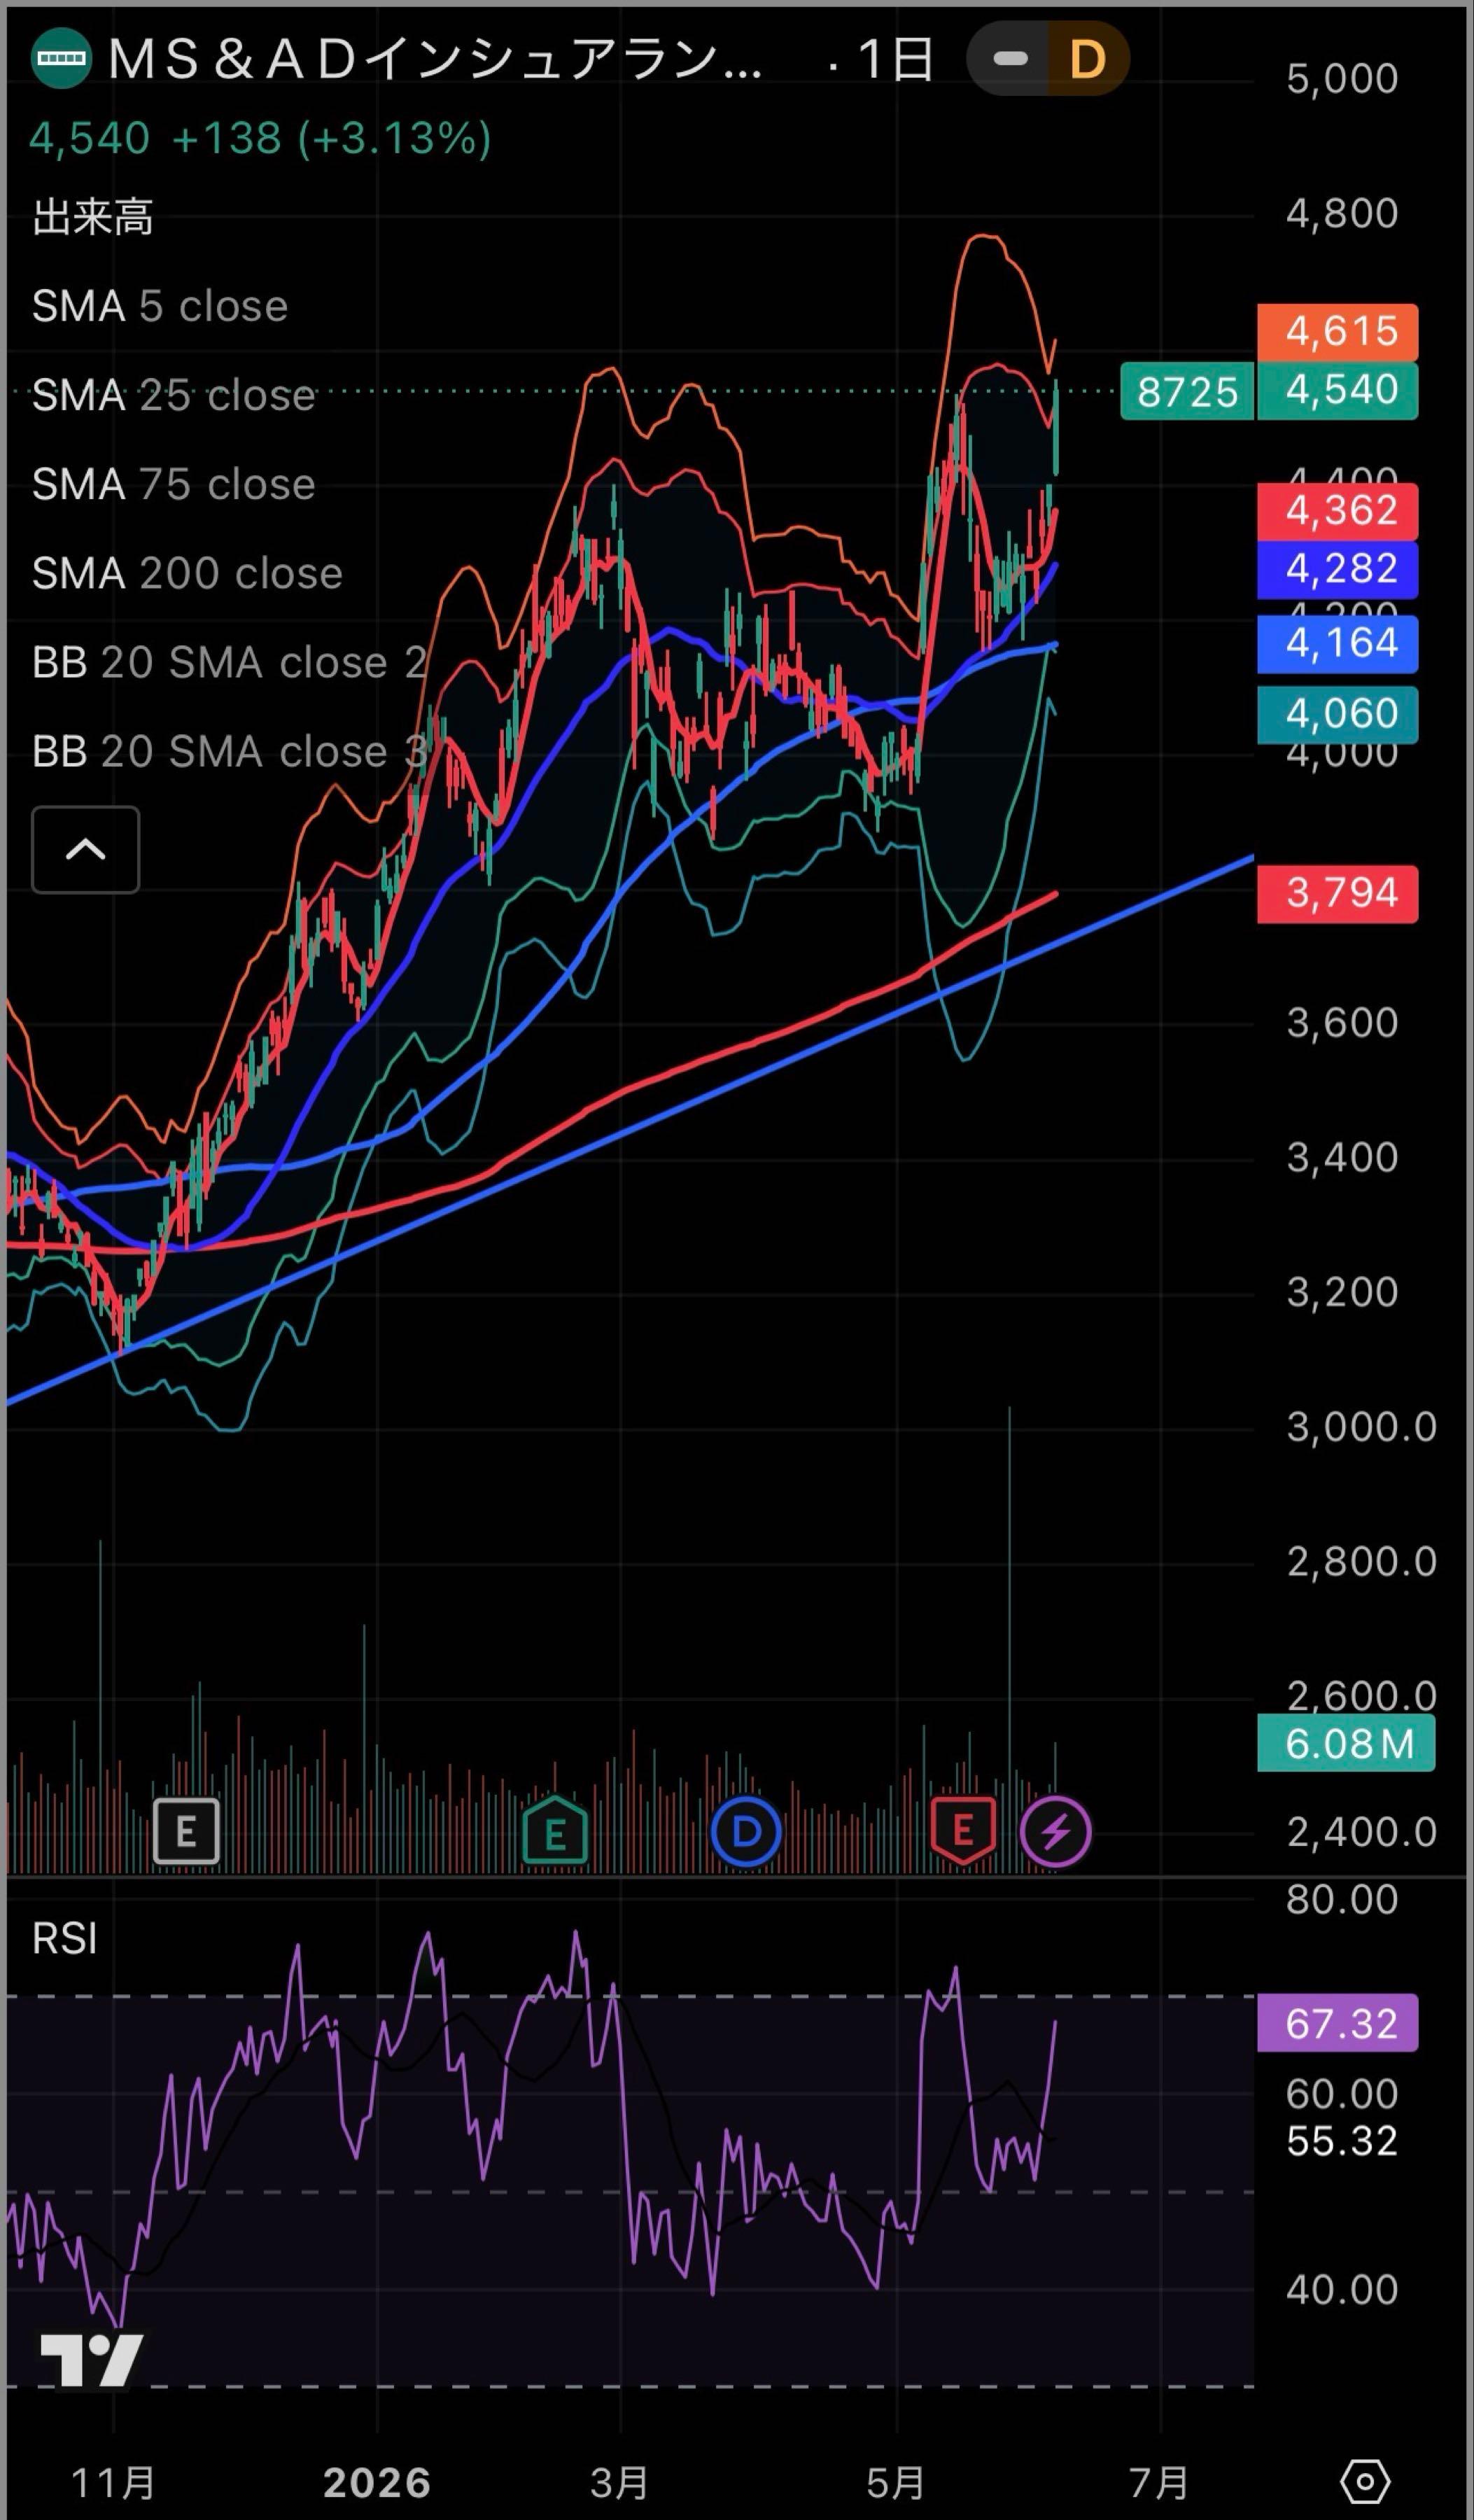Tap the 6.08M volume label
1474x2520 pixels.
pos(1346,1743)
